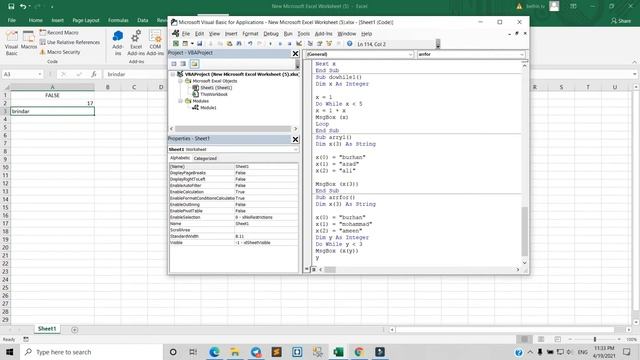640x360 pixels.
Task: Click the Find icon in VBA toolbar
Action: (x=239, y=44)
